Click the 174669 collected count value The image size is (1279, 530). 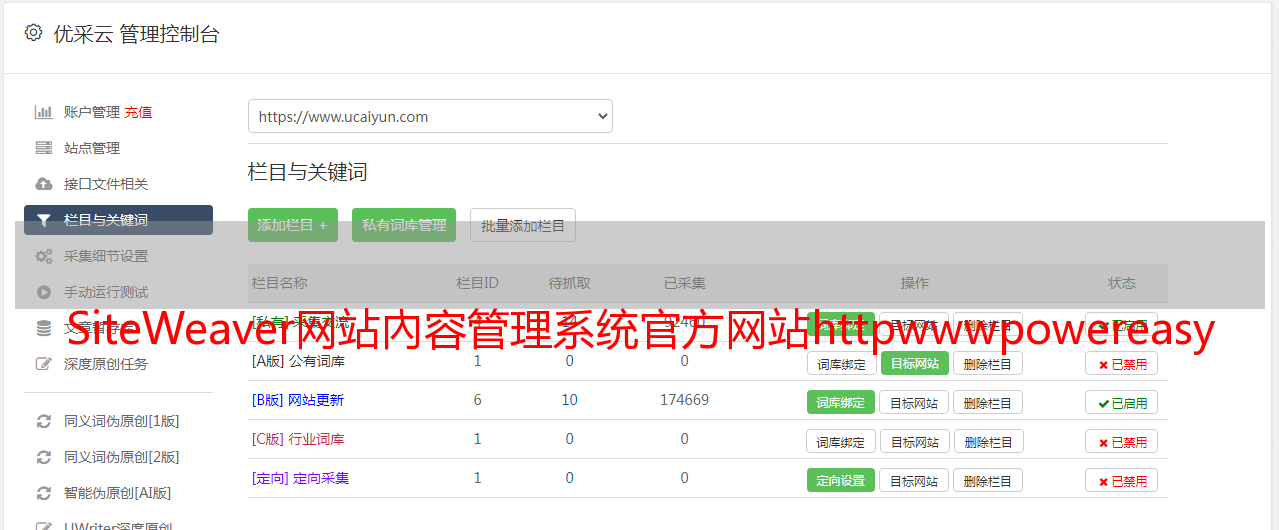point(684,400)
